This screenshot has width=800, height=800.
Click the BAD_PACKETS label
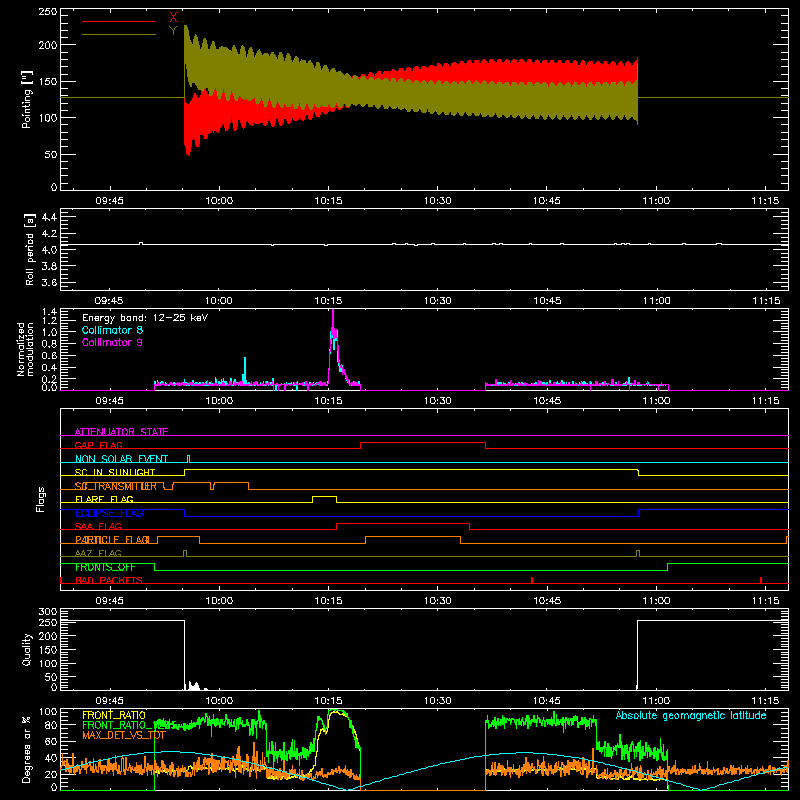(109, 580)
